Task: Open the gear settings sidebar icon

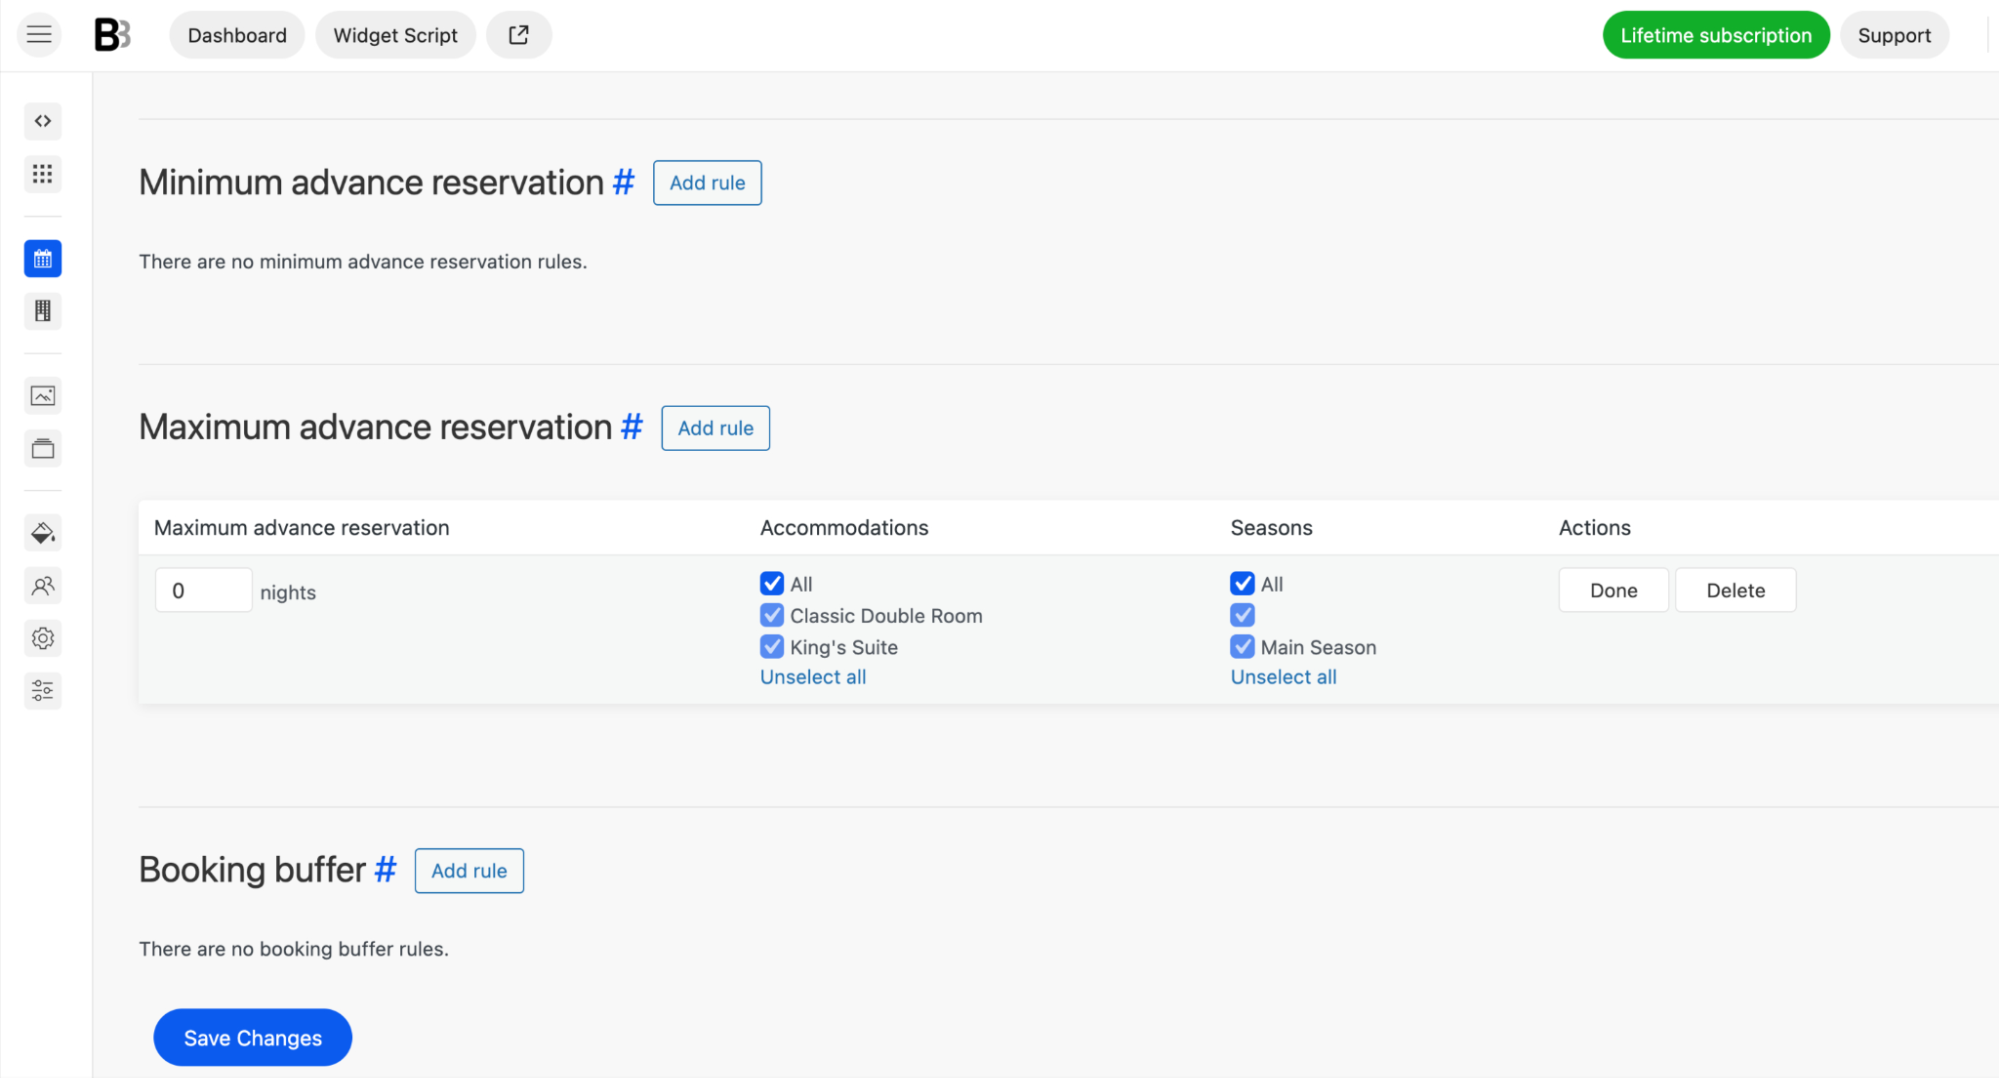Action: (x=43, y=638)
